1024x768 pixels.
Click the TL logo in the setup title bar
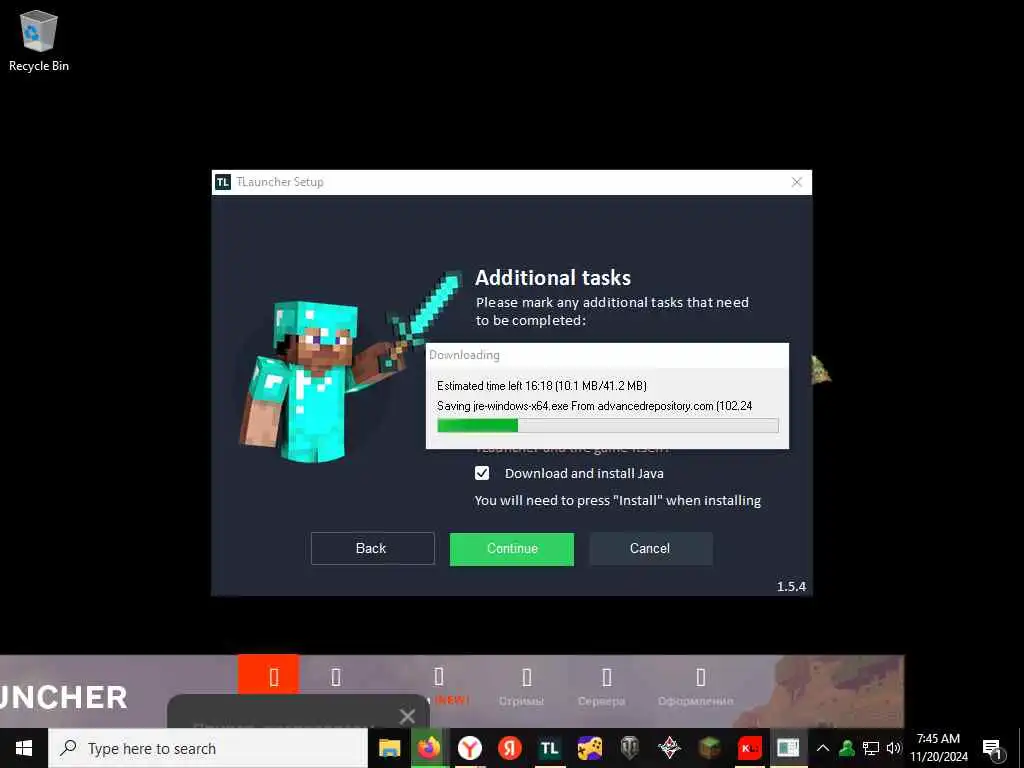click(x=223, y=182)
